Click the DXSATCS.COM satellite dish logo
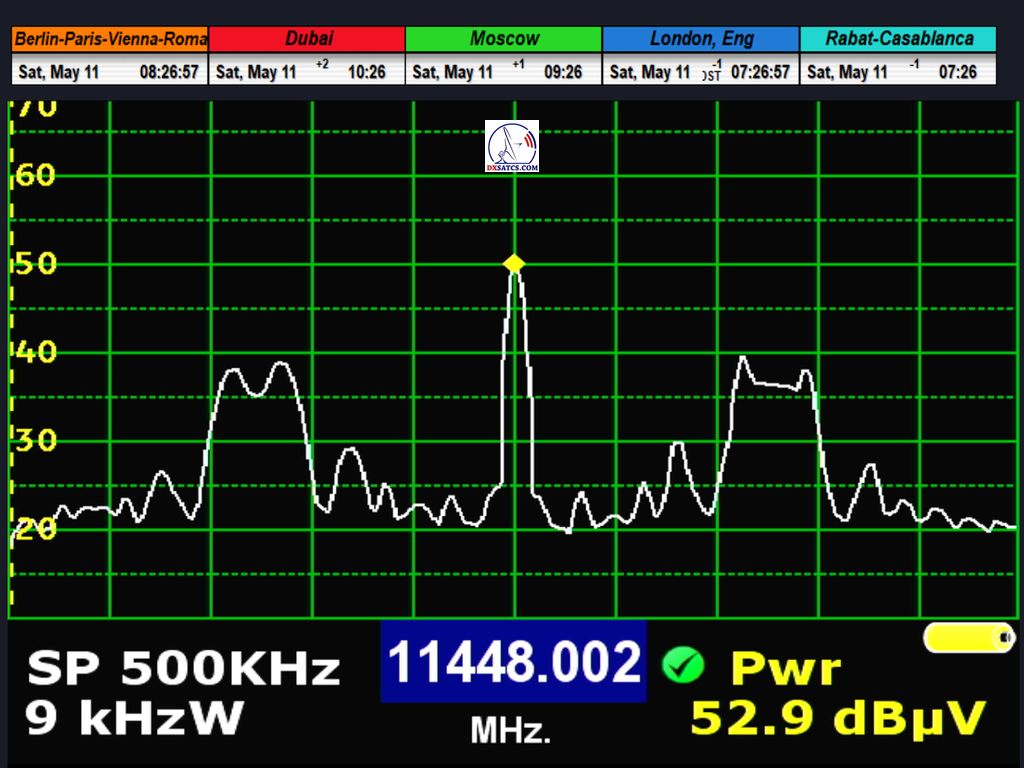This screenshot has width=1024, height=768. tap(512, 146)
